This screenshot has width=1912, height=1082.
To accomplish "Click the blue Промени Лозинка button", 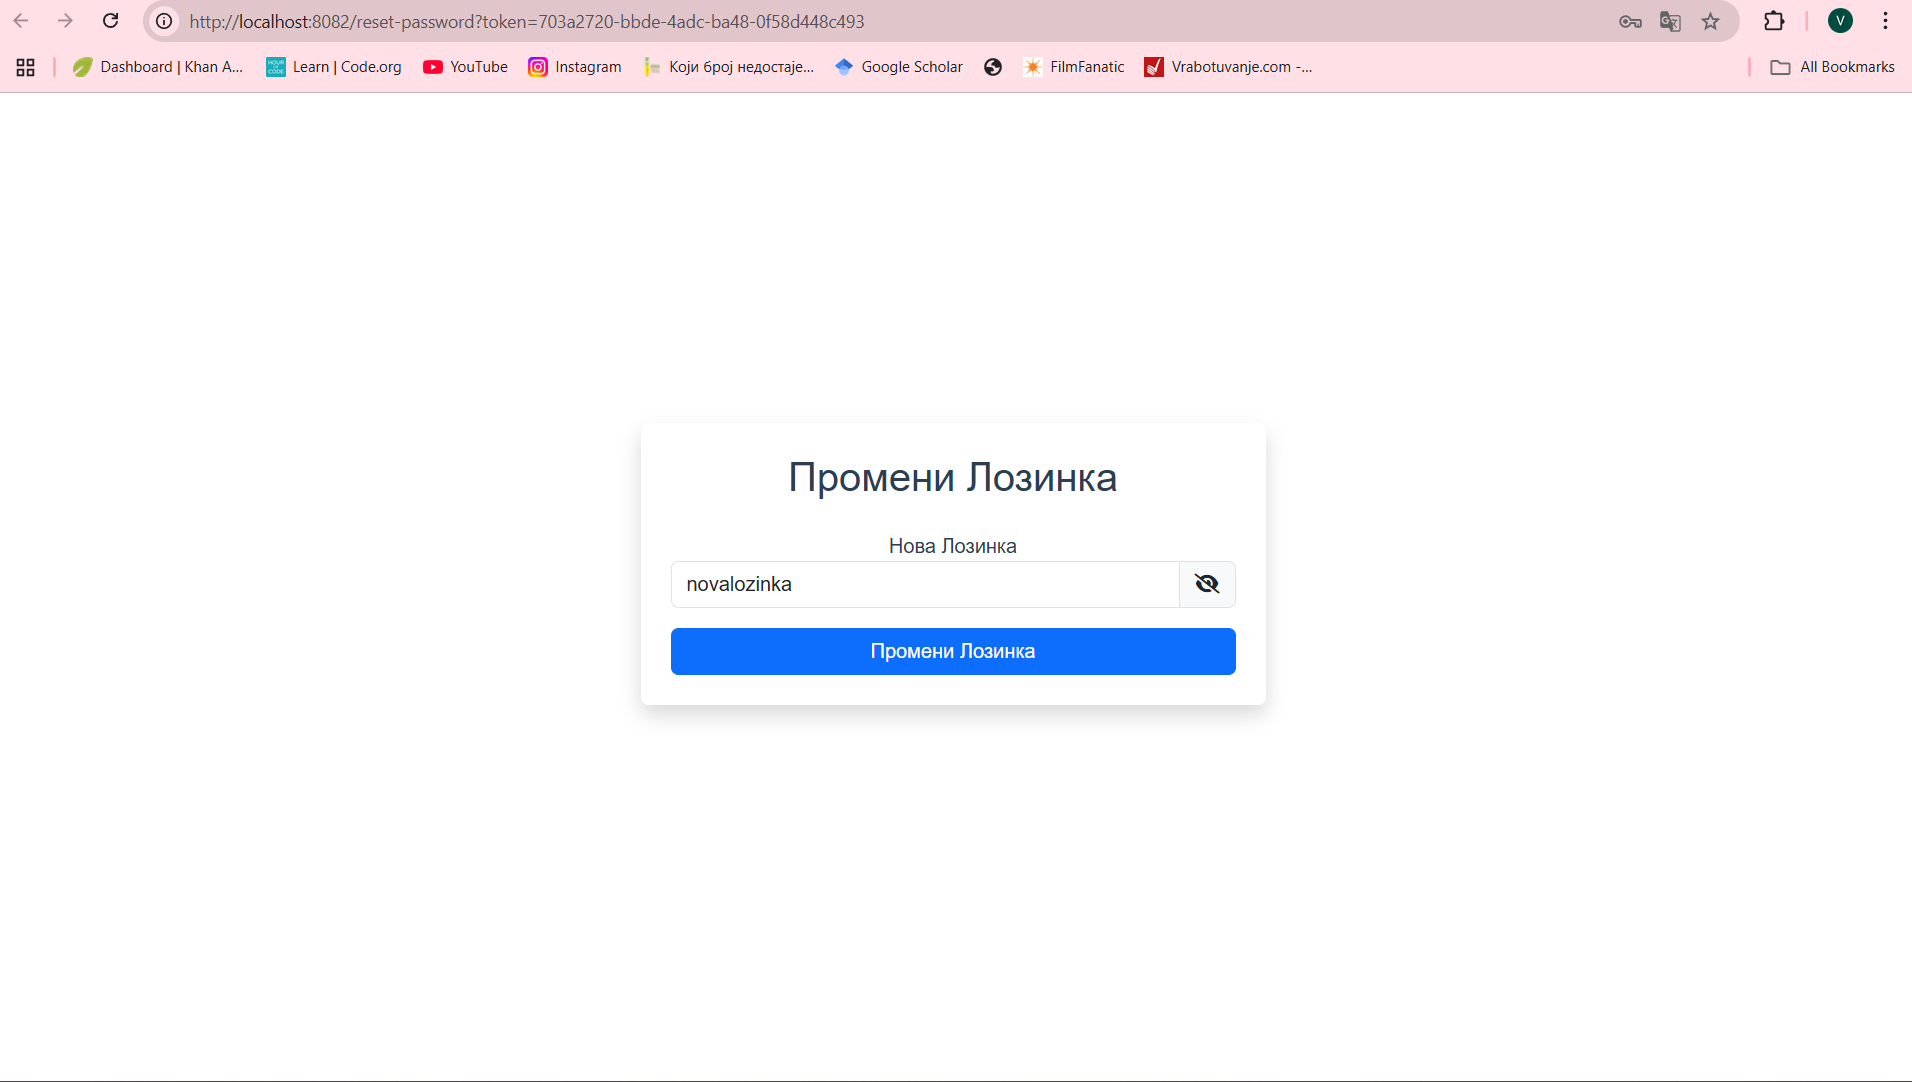I will [952, 651].
